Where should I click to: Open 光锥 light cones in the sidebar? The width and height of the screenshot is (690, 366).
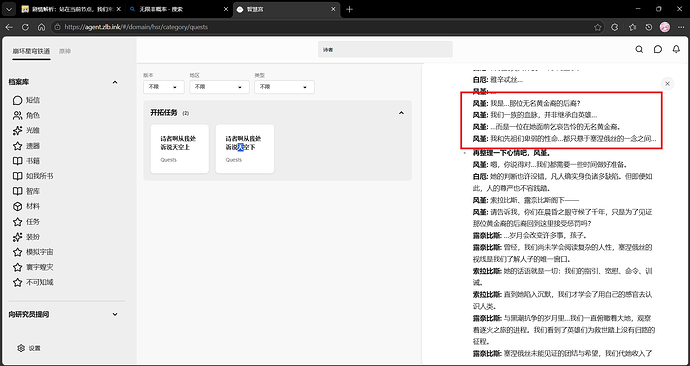click(26, 131)
